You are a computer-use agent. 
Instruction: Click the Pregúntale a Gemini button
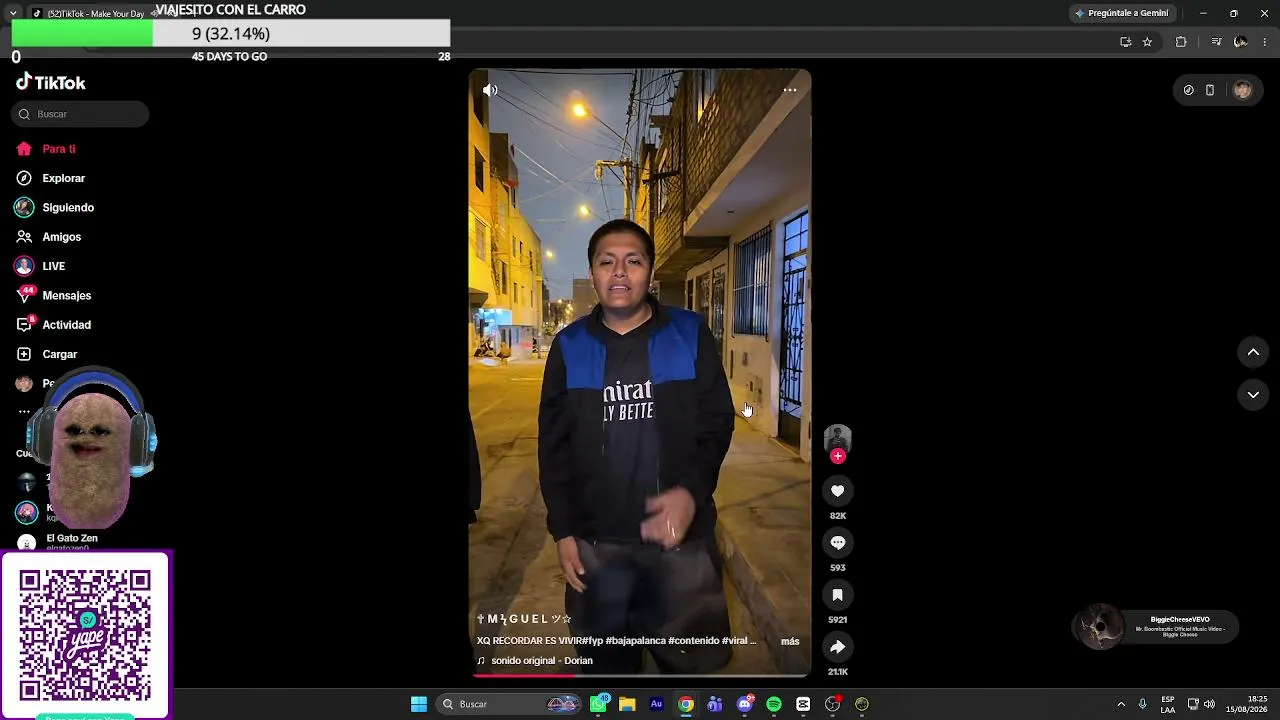[x=1121, y=13]
